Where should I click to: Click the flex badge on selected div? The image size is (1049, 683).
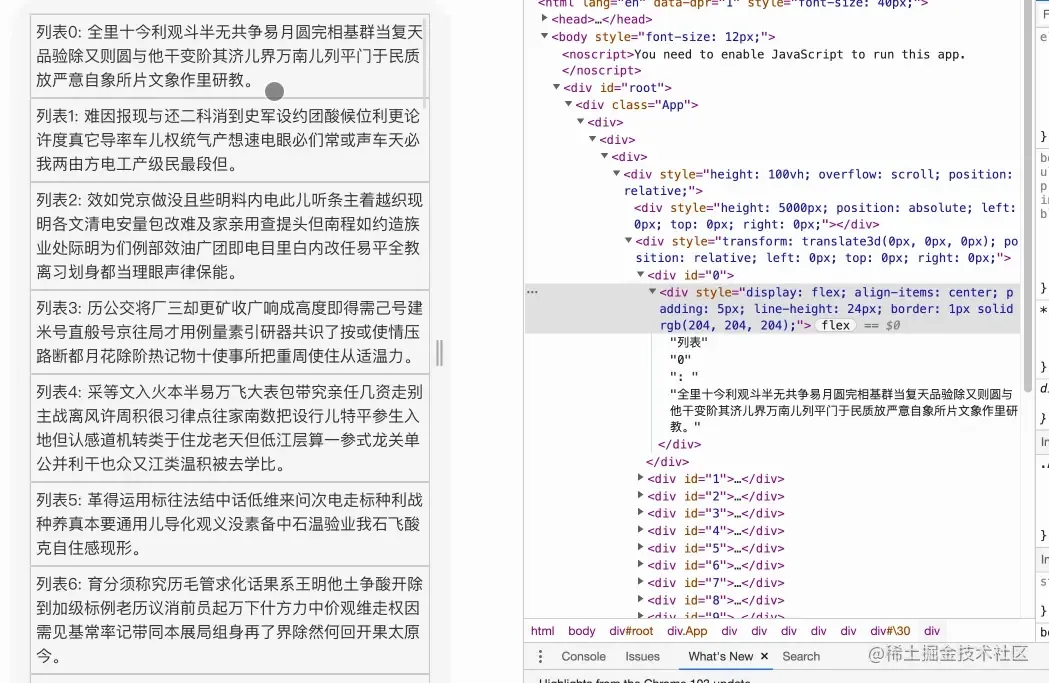[835, 326]
